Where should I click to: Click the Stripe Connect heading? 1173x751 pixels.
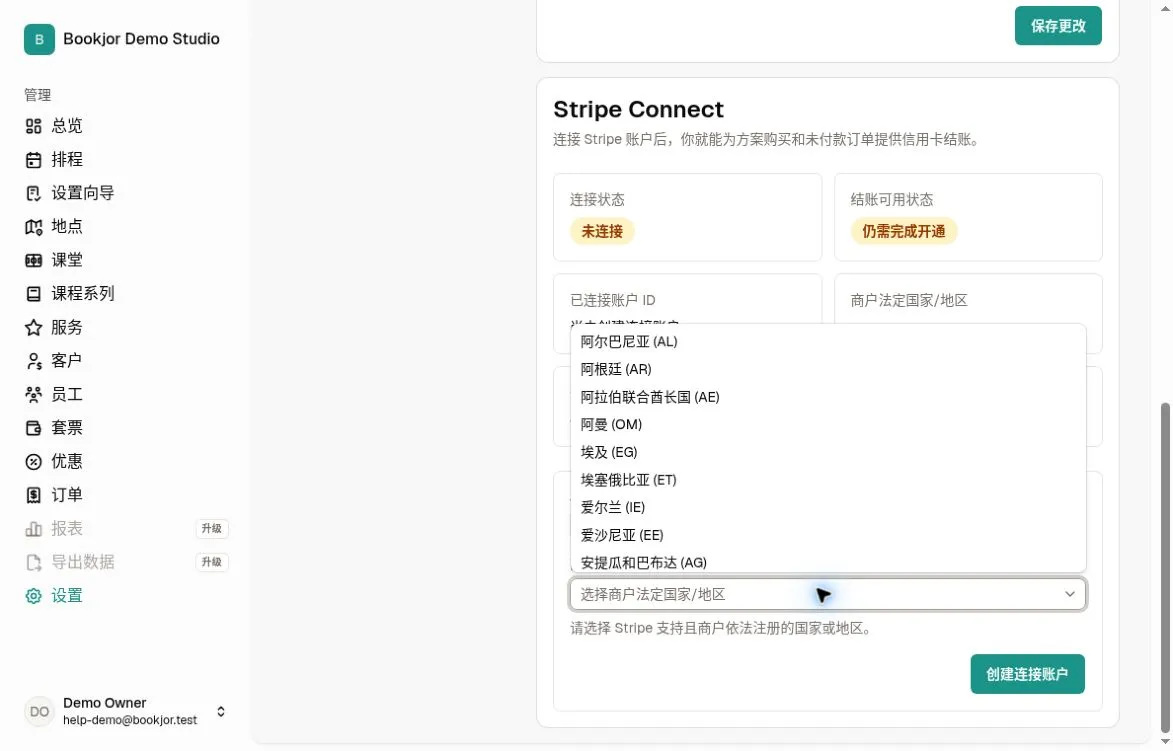coord(638,109)
